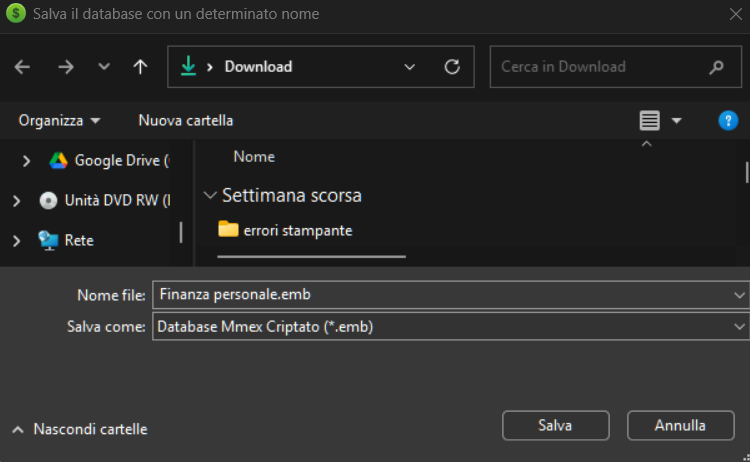Click the Google Drive logo icon

point(58,161)
